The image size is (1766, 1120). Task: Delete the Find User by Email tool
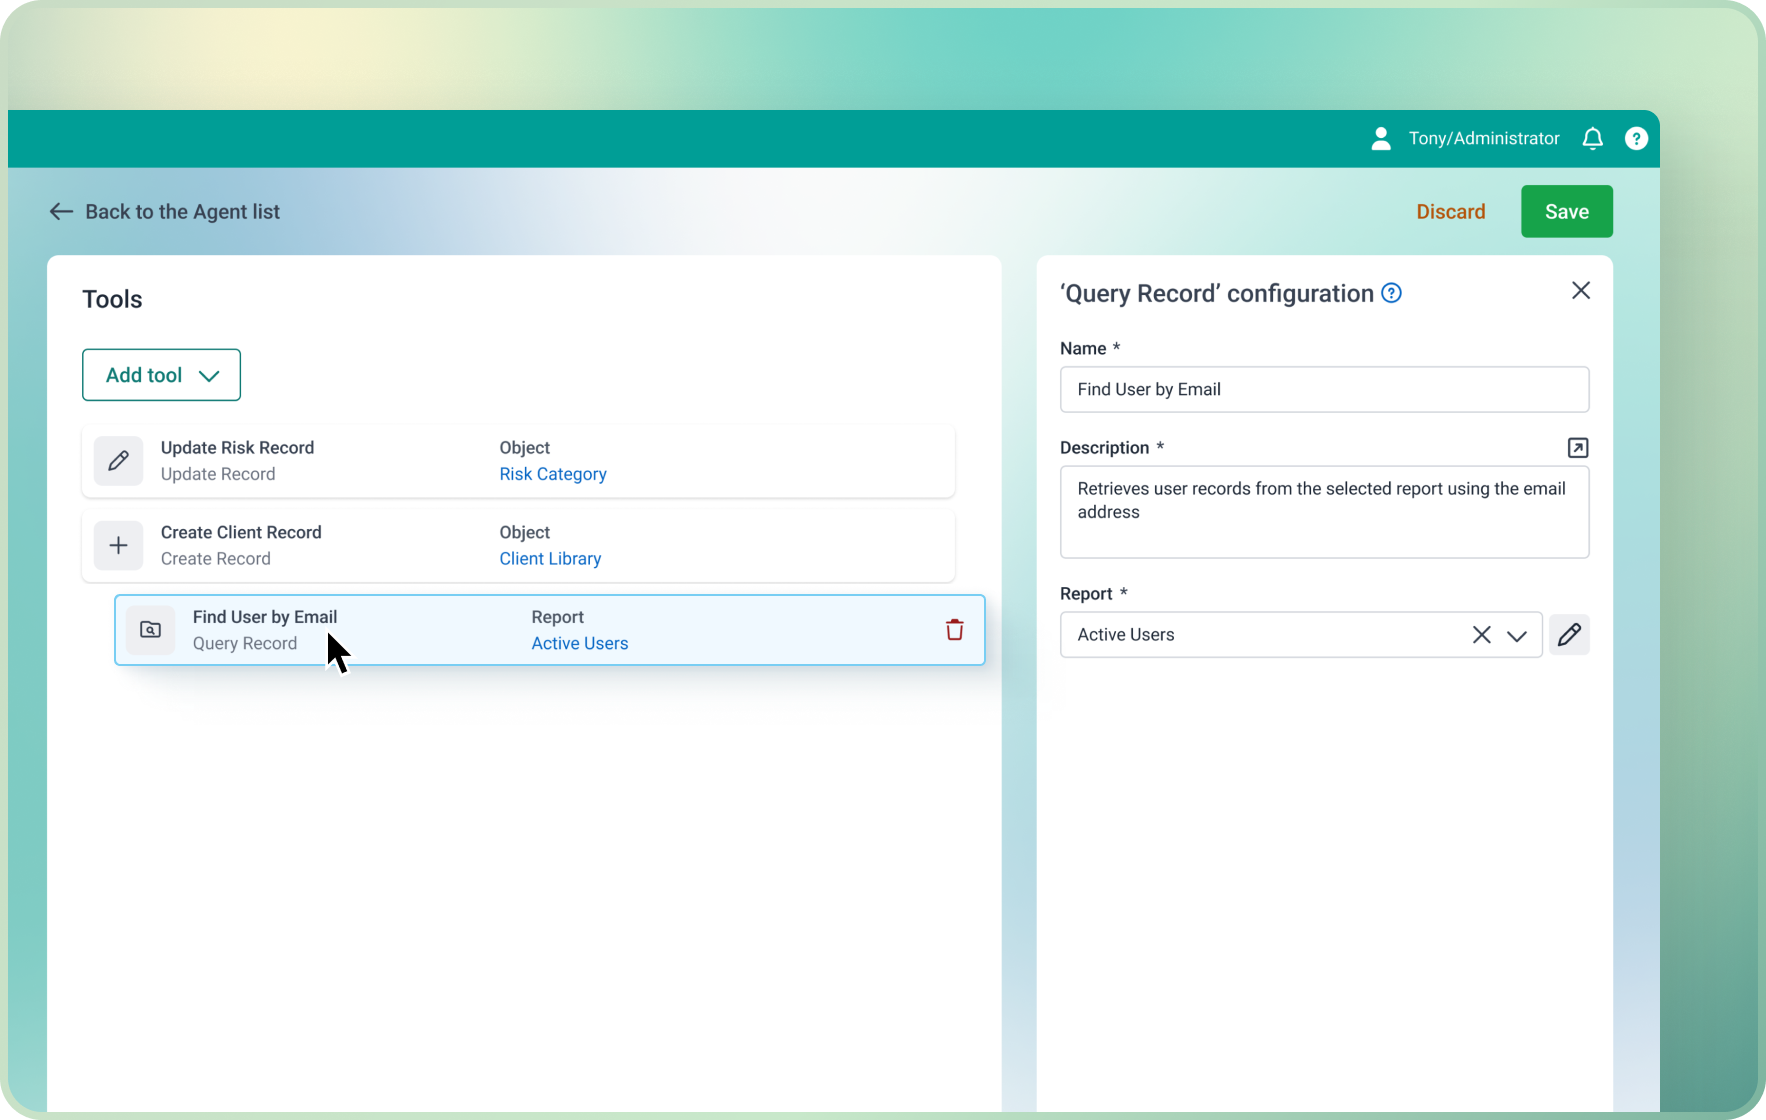[x=954, y=630]
